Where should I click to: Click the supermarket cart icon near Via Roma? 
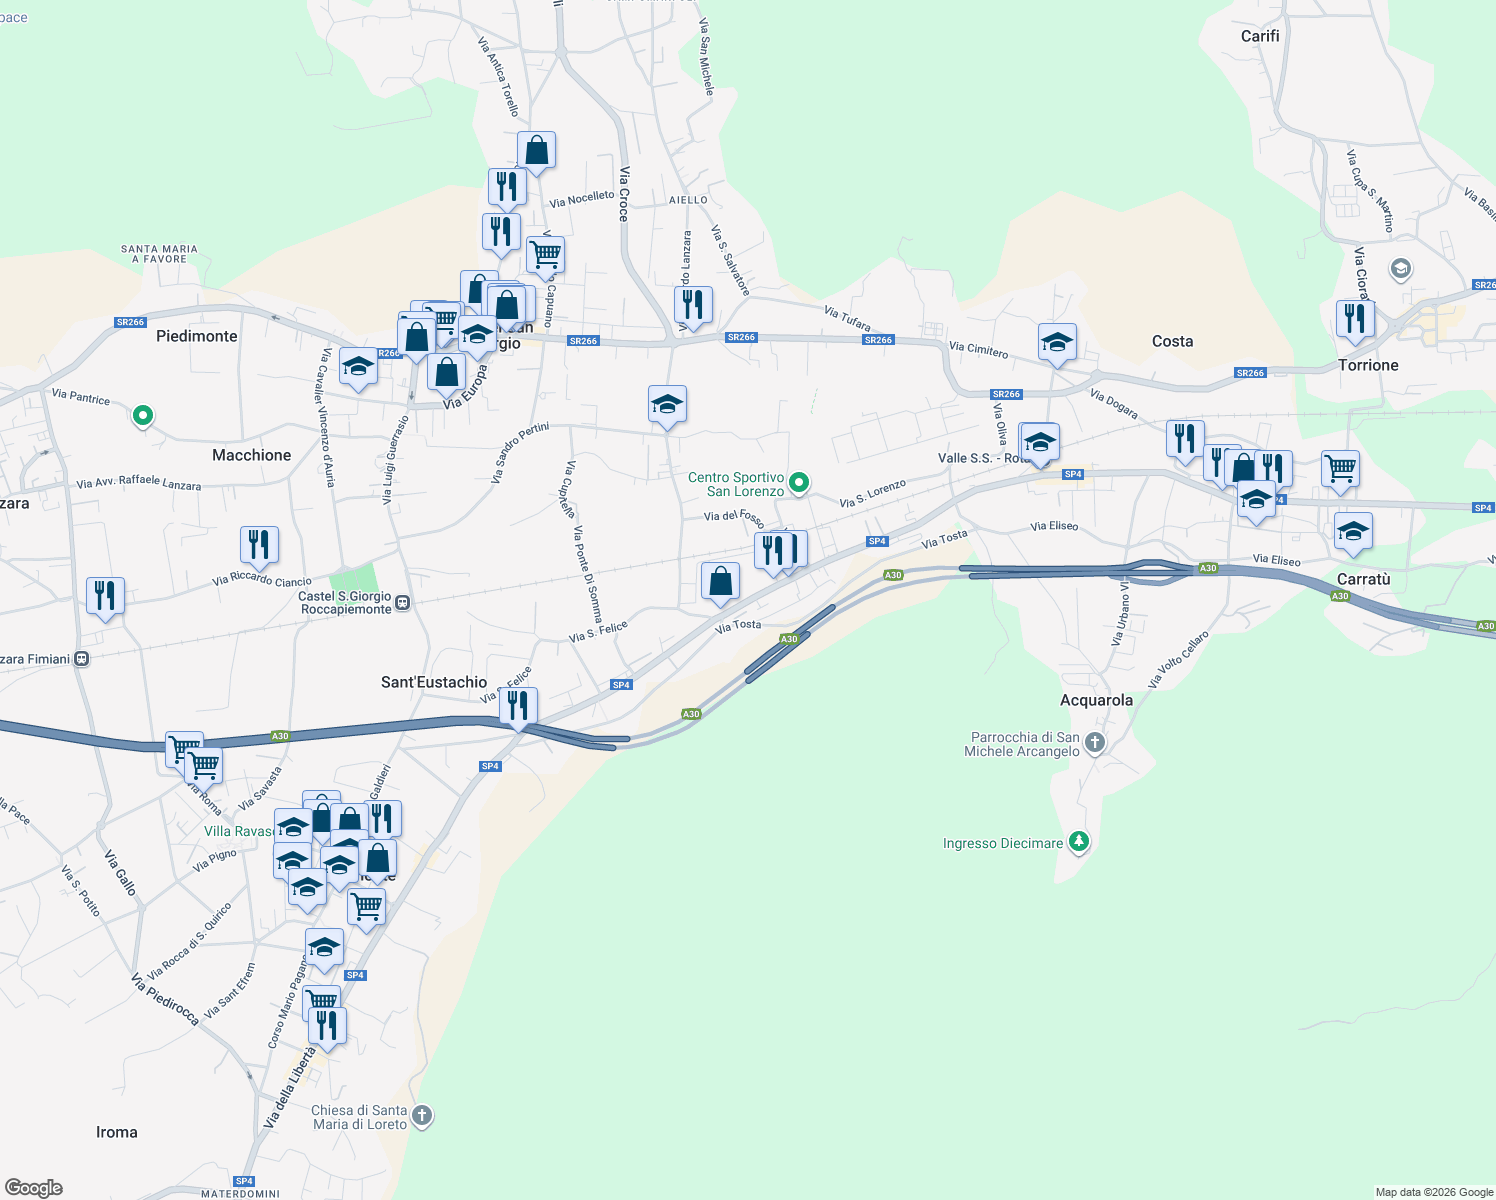[203, 763]
